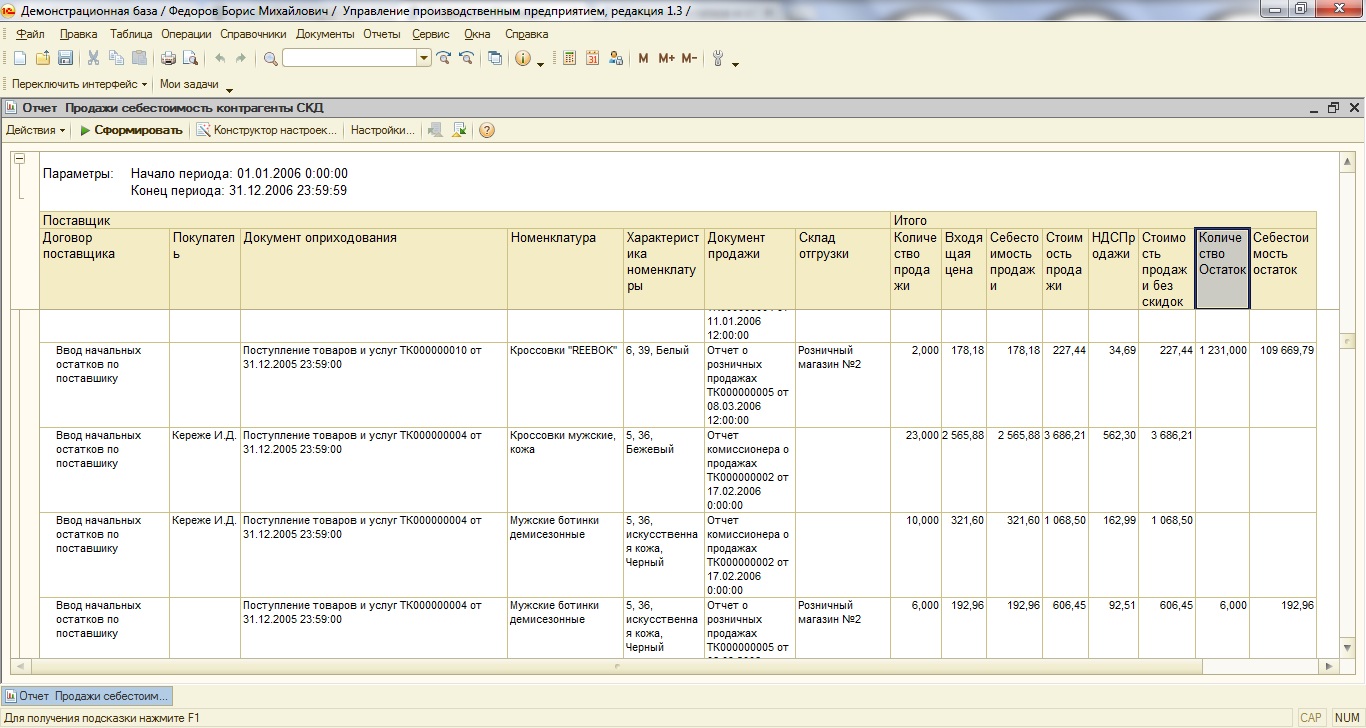Collapse the report parameters group toggle
Image resolution: width=1366 pixels, height=728 pixels.
click(19, 158)
